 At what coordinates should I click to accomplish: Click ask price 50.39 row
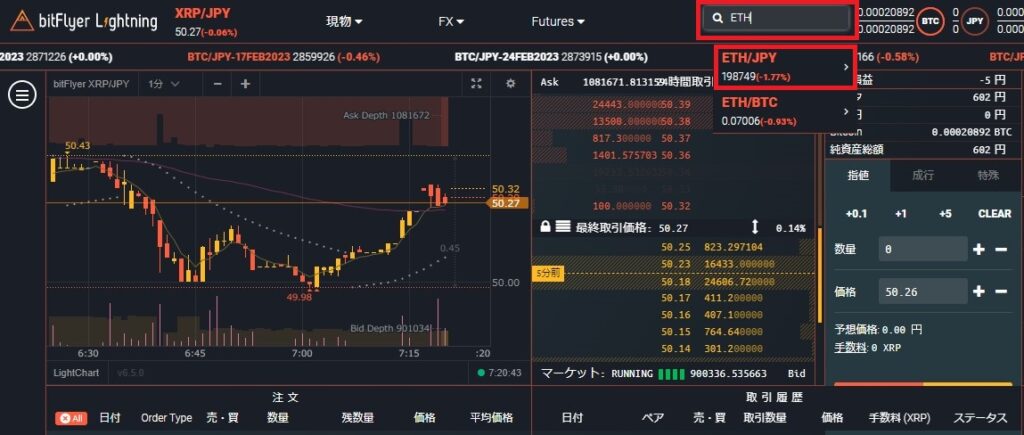click(x=673, y=105)
